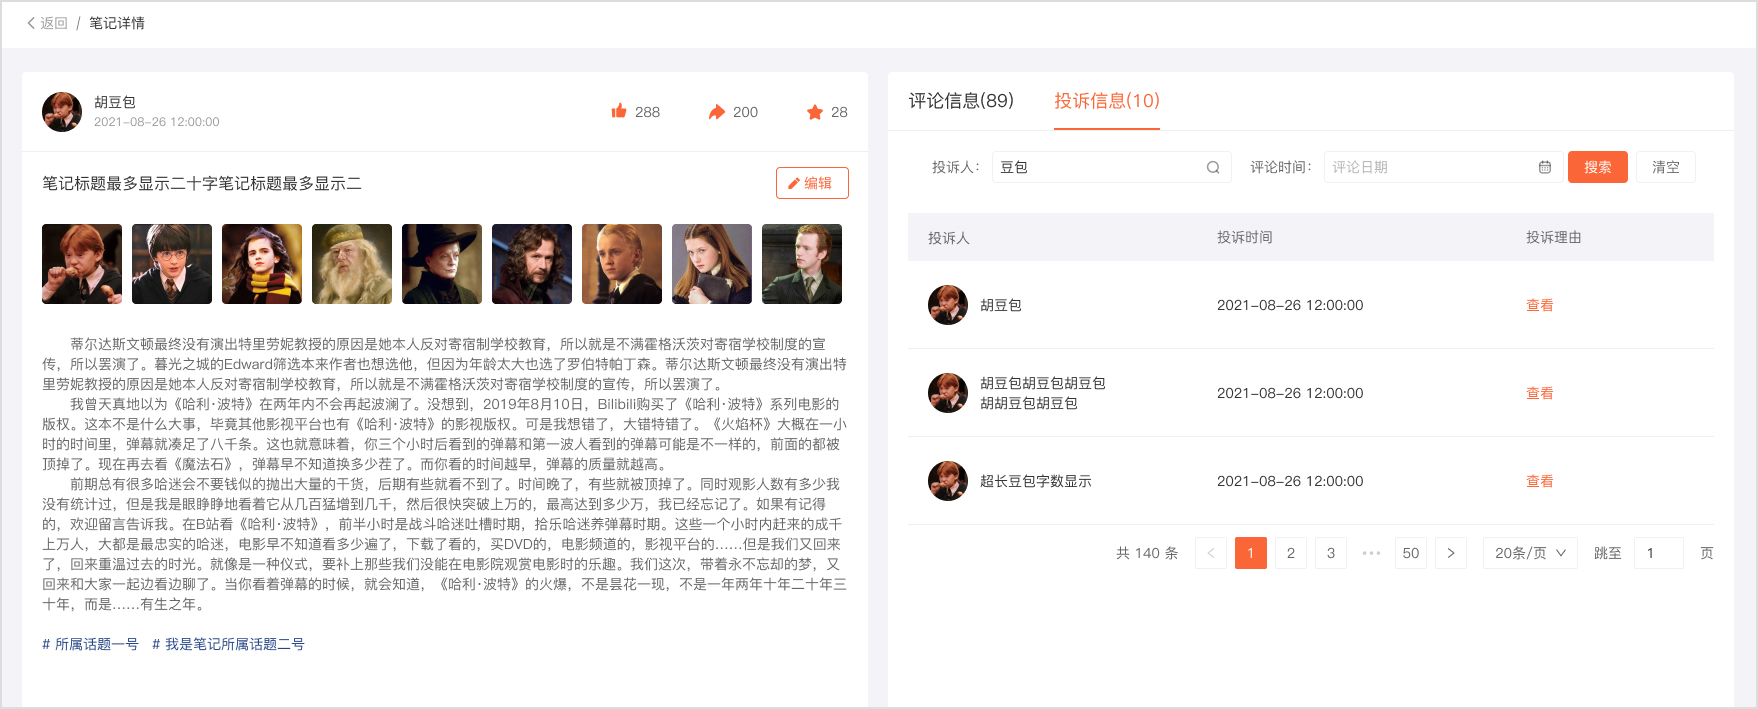Click the search magnifier in 投诉人 field
The width and height of the screenshot is (1758, 709).
coord(1212,168)
